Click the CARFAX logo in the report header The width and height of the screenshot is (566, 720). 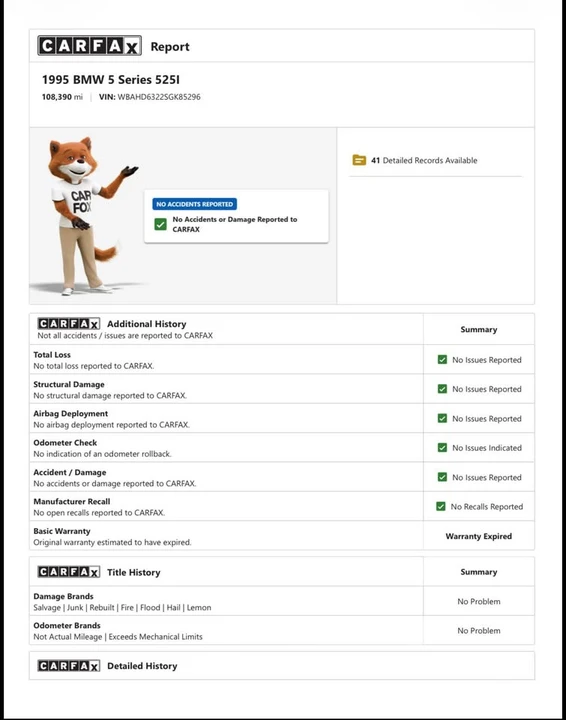pyautogui.click(x=90, y=46)
